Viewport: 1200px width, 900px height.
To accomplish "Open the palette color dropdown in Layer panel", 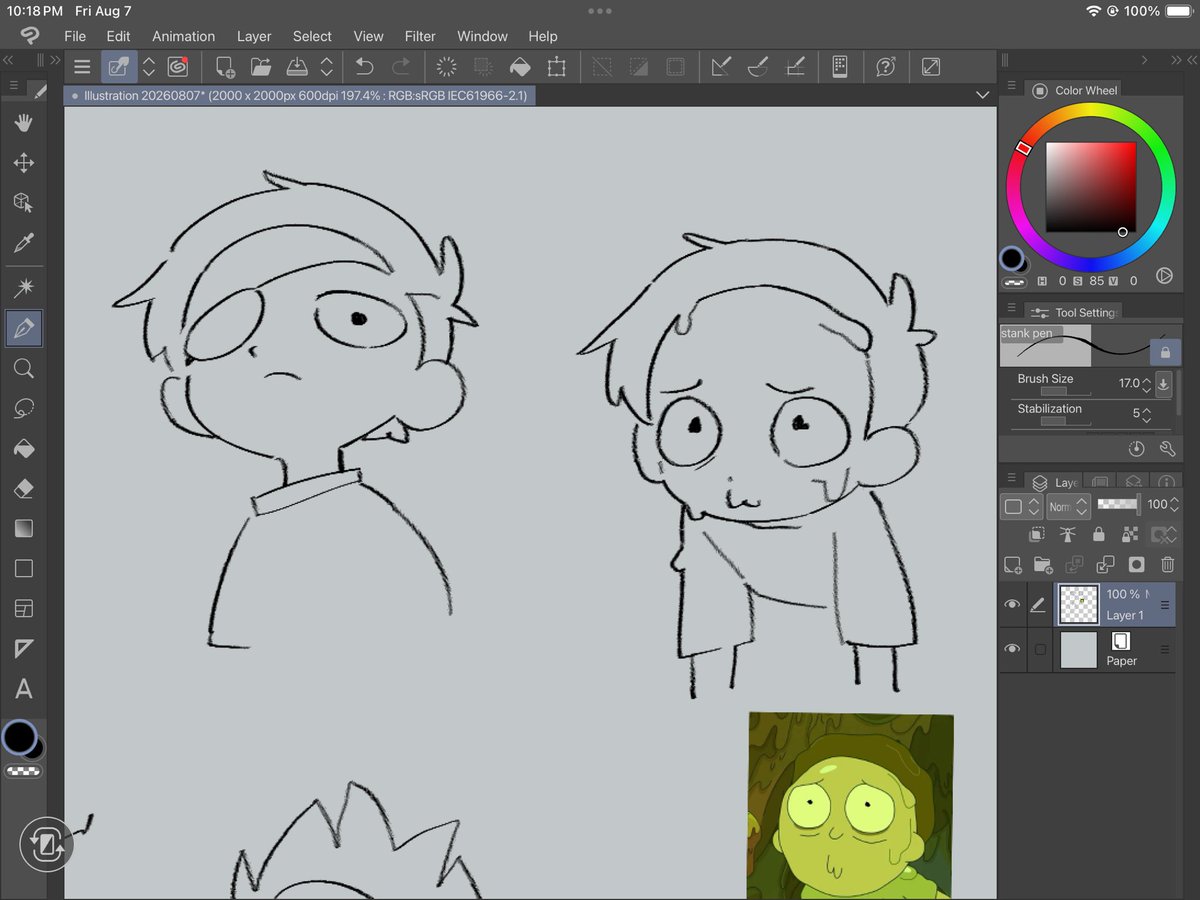I will click(1020, 506).
